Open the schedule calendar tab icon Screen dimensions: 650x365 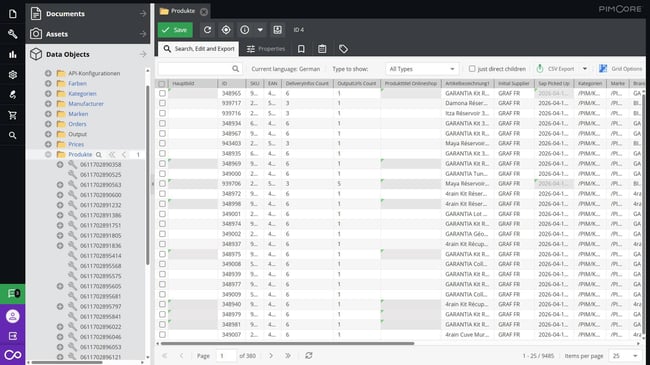[x=322, y=49]
